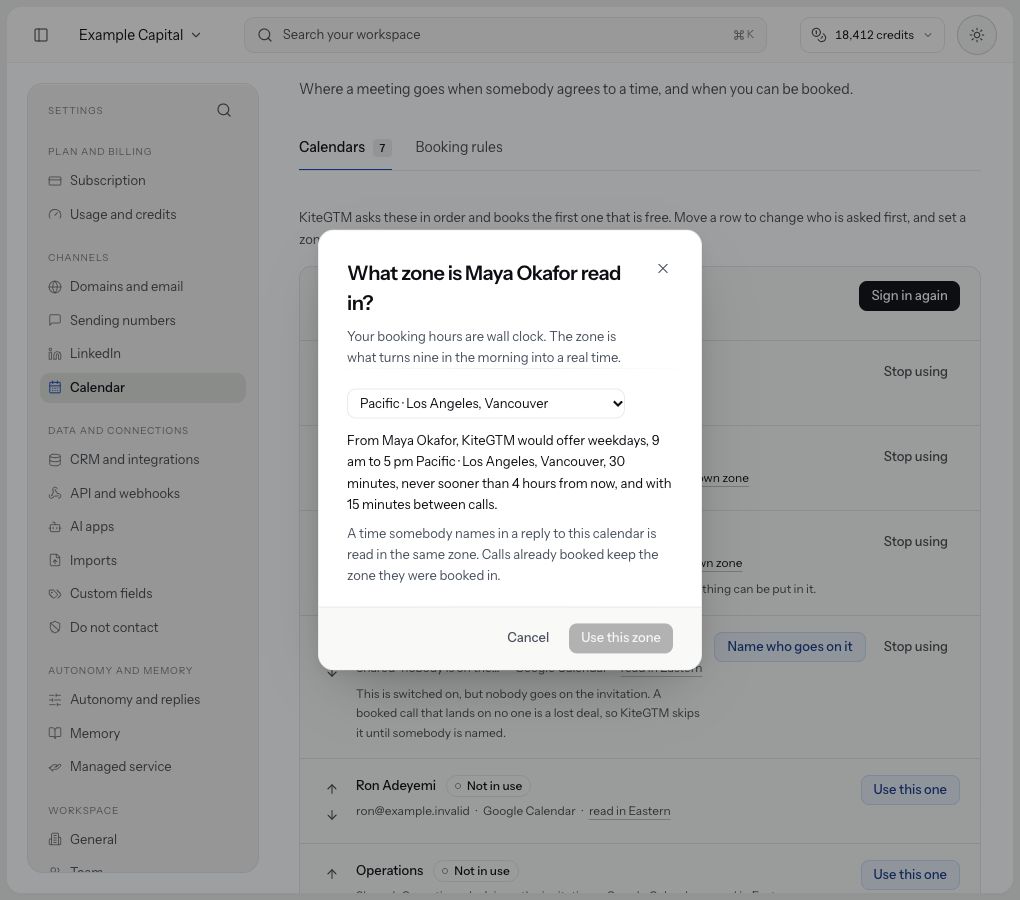This screenshot has width=1020, height=900.
Task: Move Ron Adeyemi down with the arrow
Action: click(x=332, y=815)
